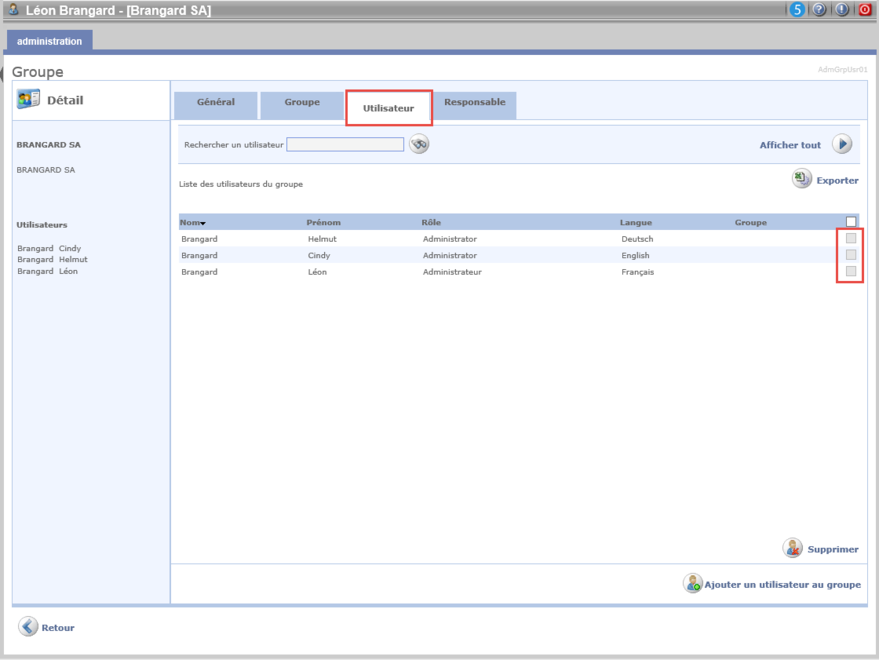Click the search icon beside the user field
879x660 pixels.
click(419, 145)
